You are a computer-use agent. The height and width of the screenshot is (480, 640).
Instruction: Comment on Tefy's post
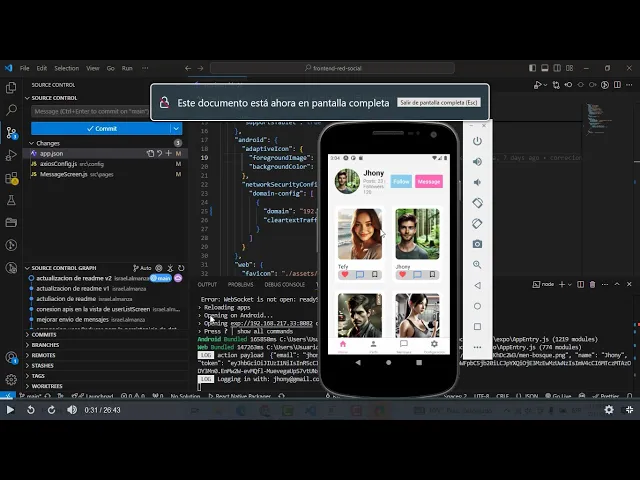(360, 275)
